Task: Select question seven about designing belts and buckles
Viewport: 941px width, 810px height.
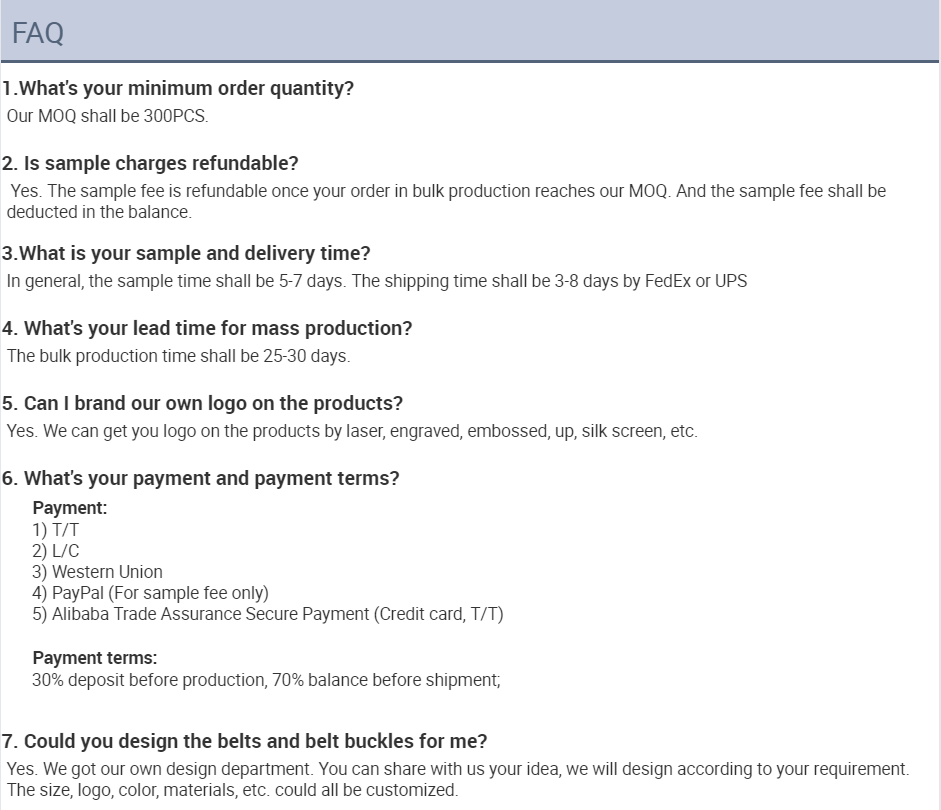Action: click(x=244, y=741)
